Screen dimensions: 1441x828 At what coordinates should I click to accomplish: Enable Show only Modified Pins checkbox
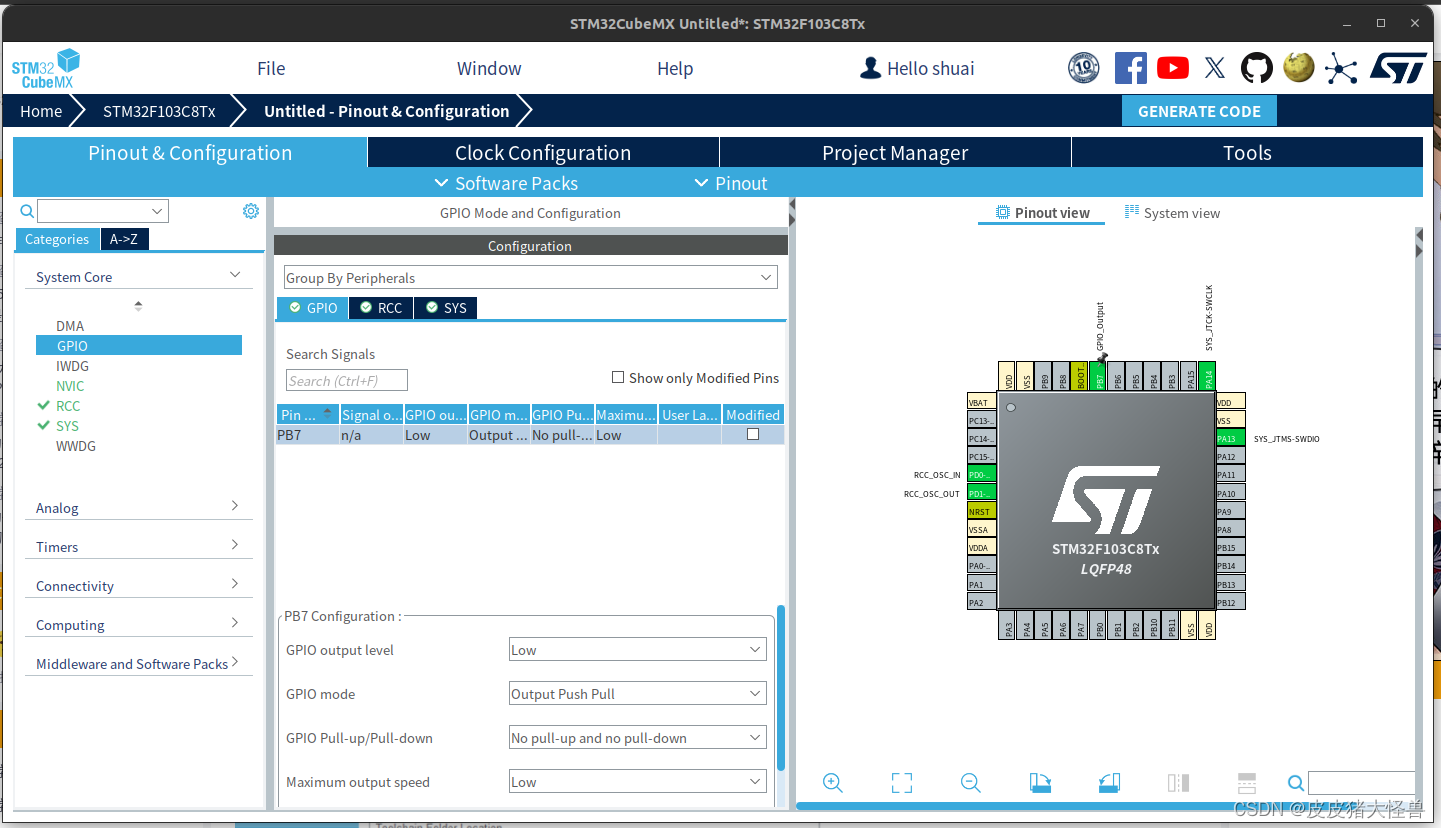pyautogui.click(x=618, y=377)
